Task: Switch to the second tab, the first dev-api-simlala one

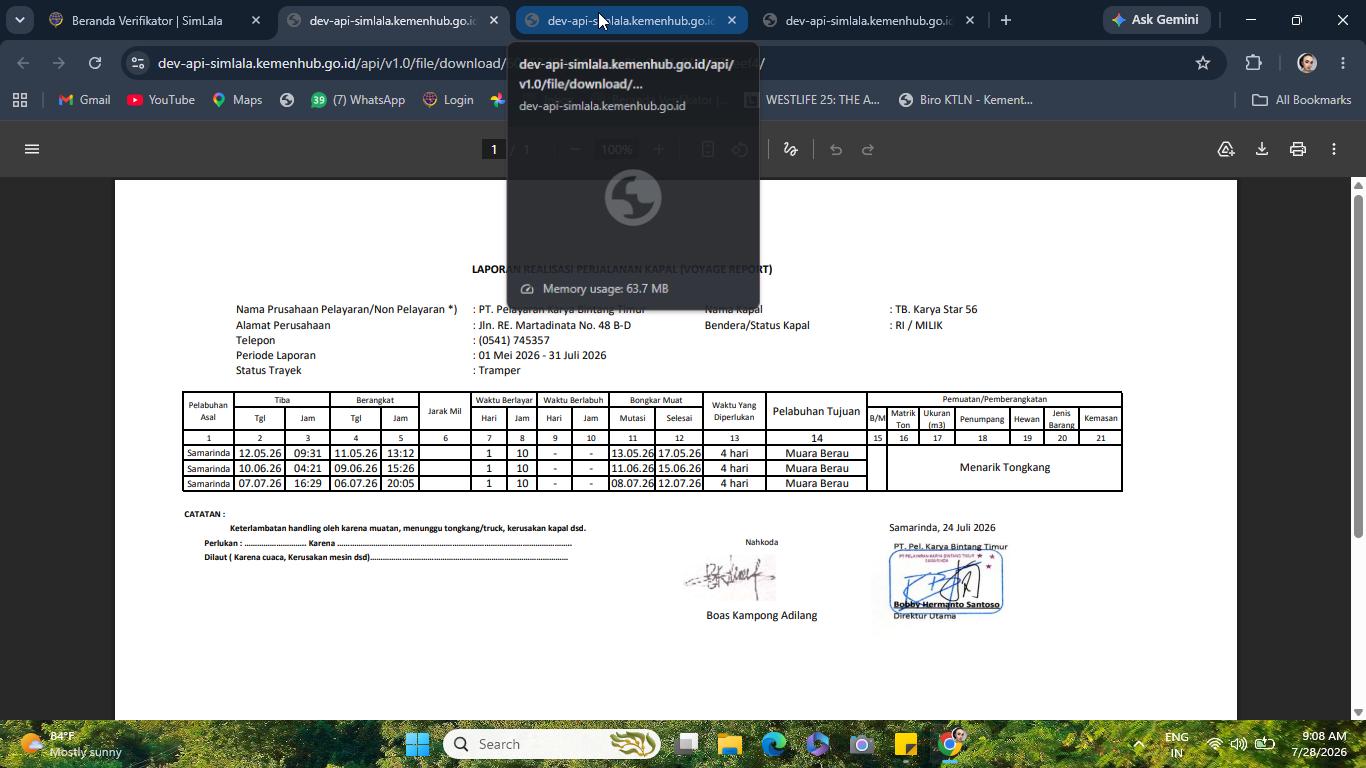Action: tap(392, 20)
